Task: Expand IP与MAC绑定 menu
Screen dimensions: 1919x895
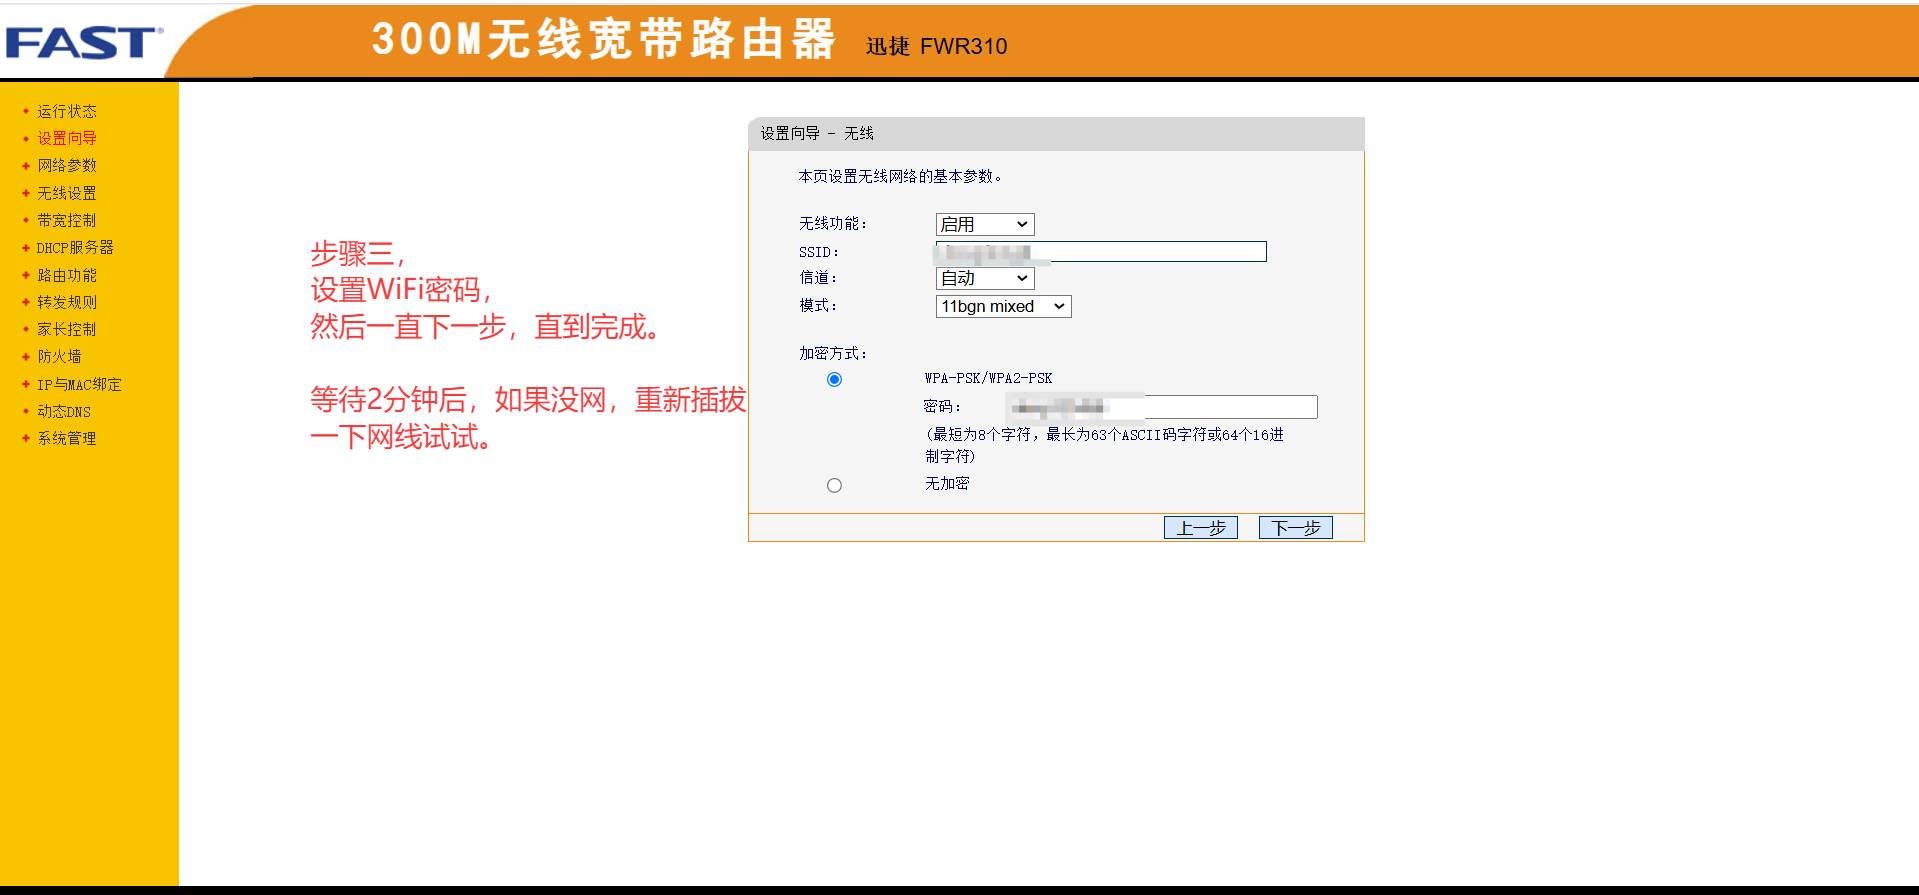Action: coord(79,384)
